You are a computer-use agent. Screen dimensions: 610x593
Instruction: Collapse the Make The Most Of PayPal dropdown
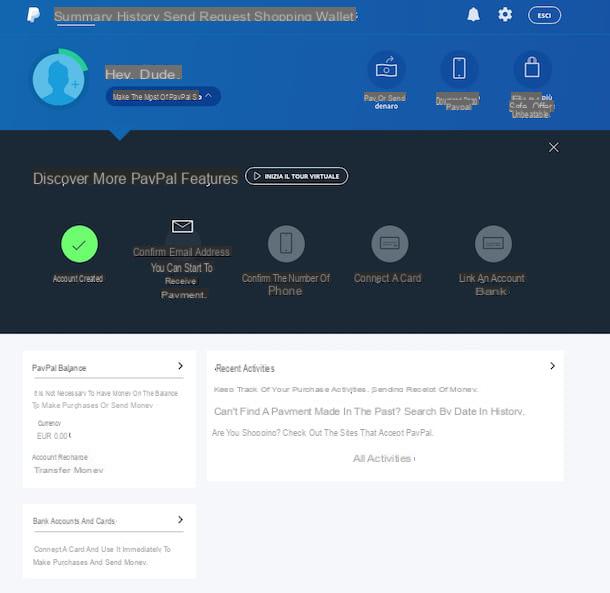[x=163, y=96]
